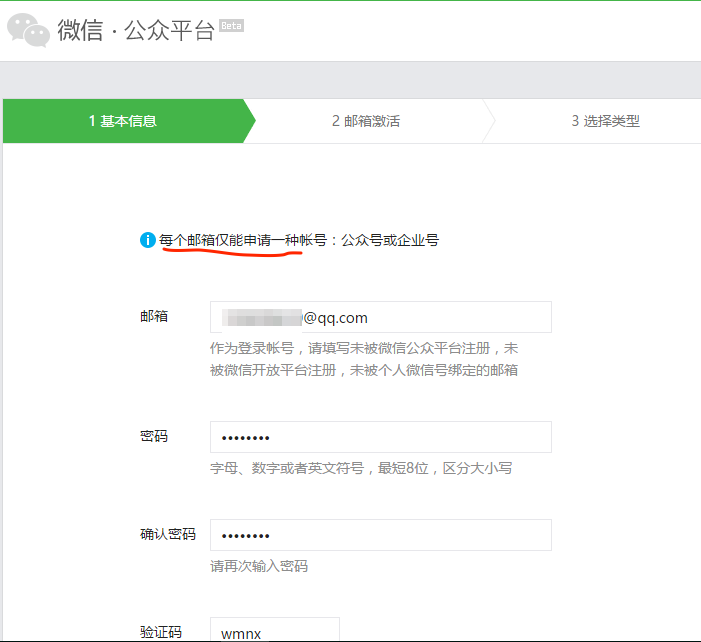Select step 1 基本信息 tab
This screenshot has width=701, height=642.
tap(129, 121)
